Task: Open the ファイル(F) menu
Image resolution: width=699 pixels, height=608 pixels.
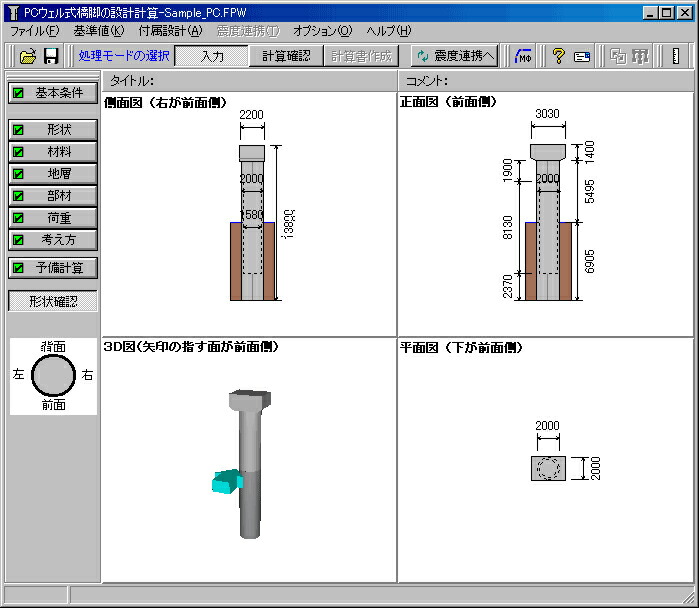Action: click(x=34, y=31)
